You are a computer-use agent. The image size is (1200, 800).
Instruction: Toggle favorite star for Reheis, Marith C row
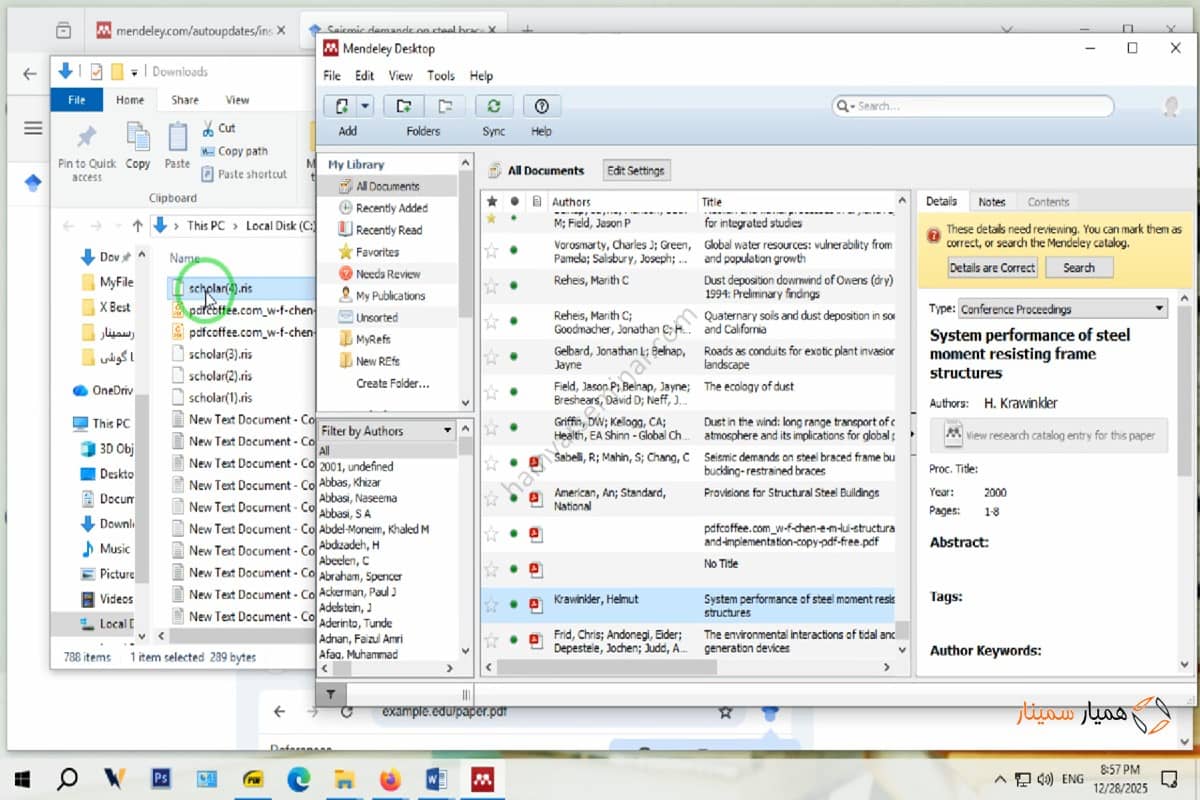click(x=491, y=286)
